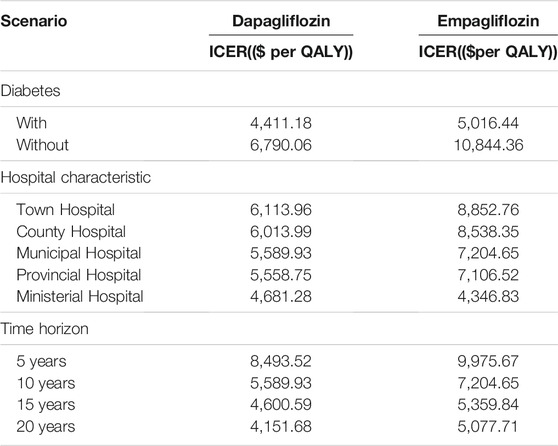Click the Without diabetes row label

[x=42, y=145]
